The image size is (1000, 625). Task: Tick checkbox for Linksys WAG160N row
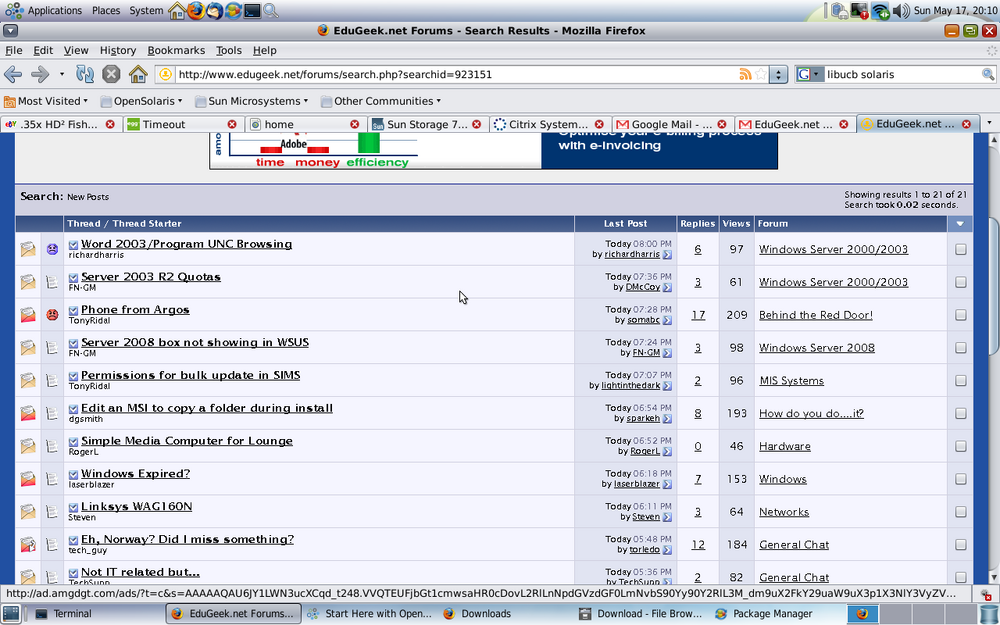pyautogui.click(x=960, y=512)
